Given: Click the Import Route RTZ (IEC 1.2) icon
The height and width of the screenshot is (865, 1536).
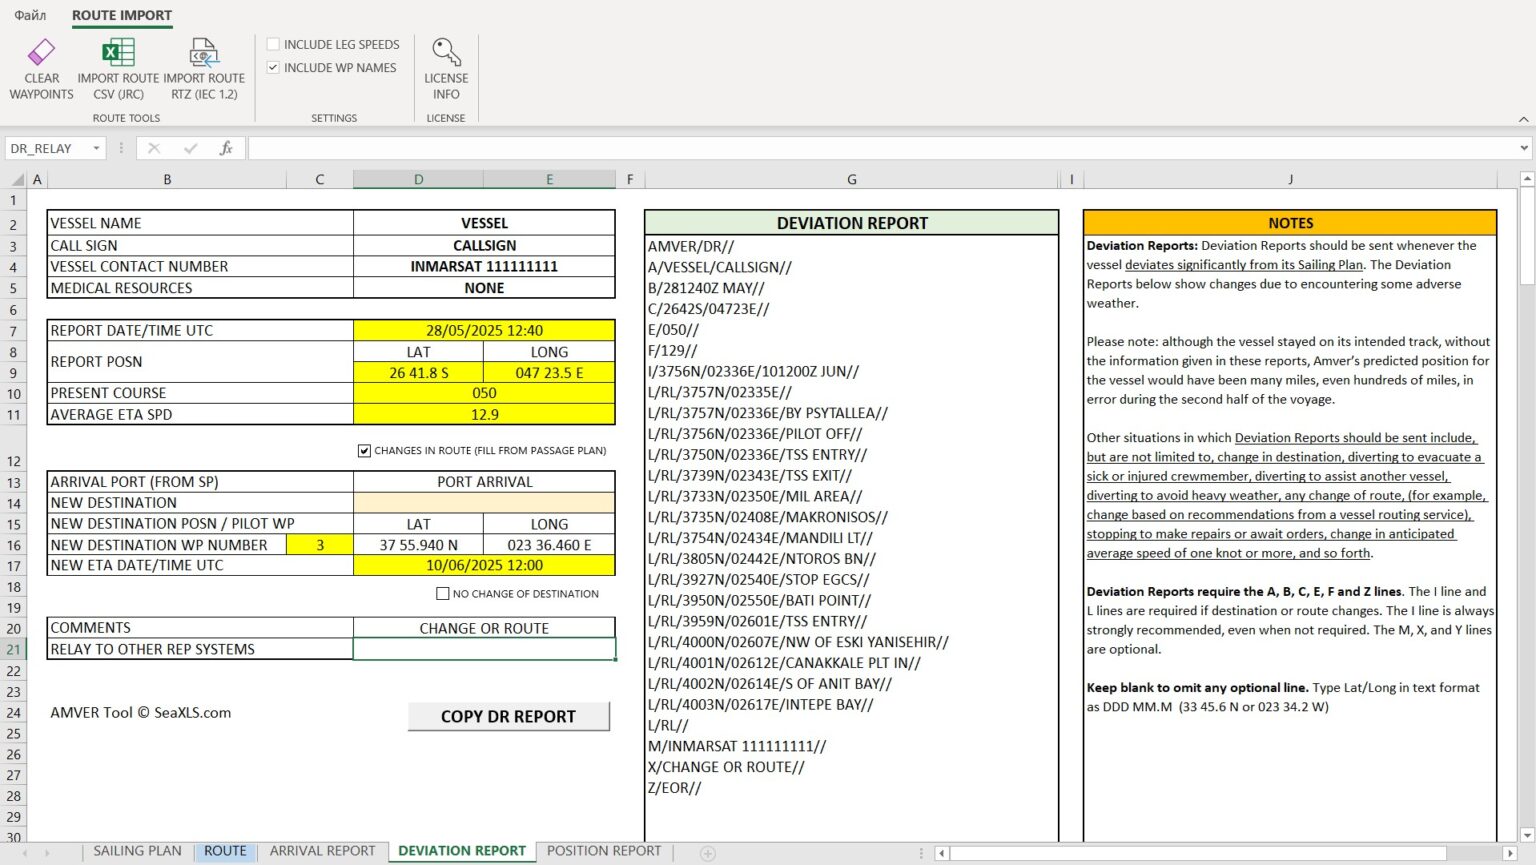Looking at the screenshot, I should tap(203, 52).
